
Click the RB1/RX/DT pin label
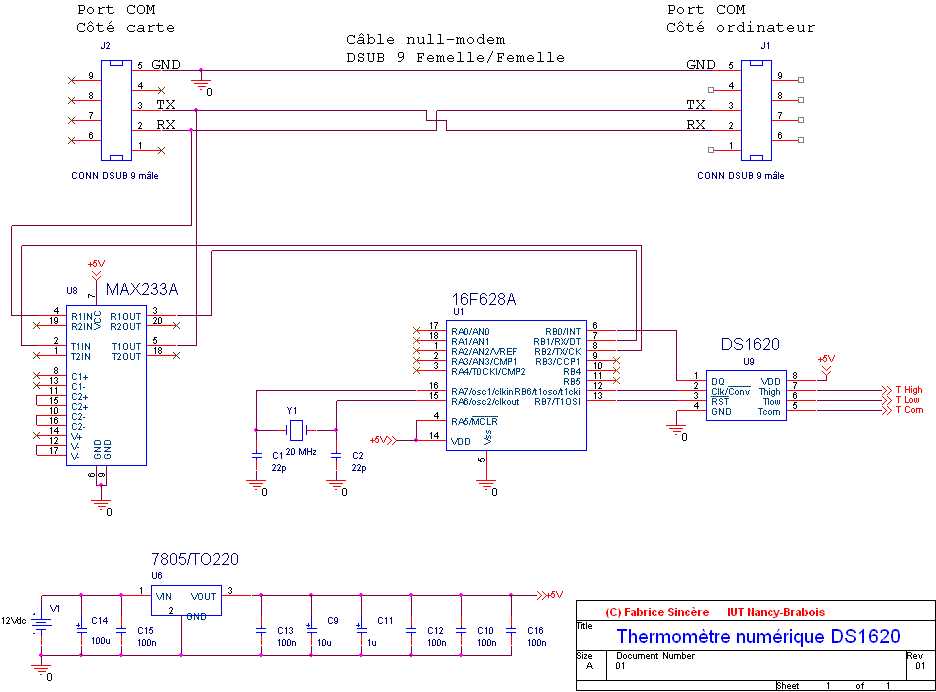pos(557,342)
